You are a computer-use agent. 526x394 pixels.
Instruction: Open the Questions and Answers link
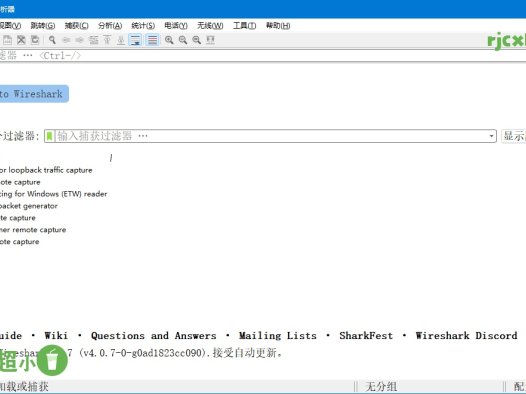154,336
